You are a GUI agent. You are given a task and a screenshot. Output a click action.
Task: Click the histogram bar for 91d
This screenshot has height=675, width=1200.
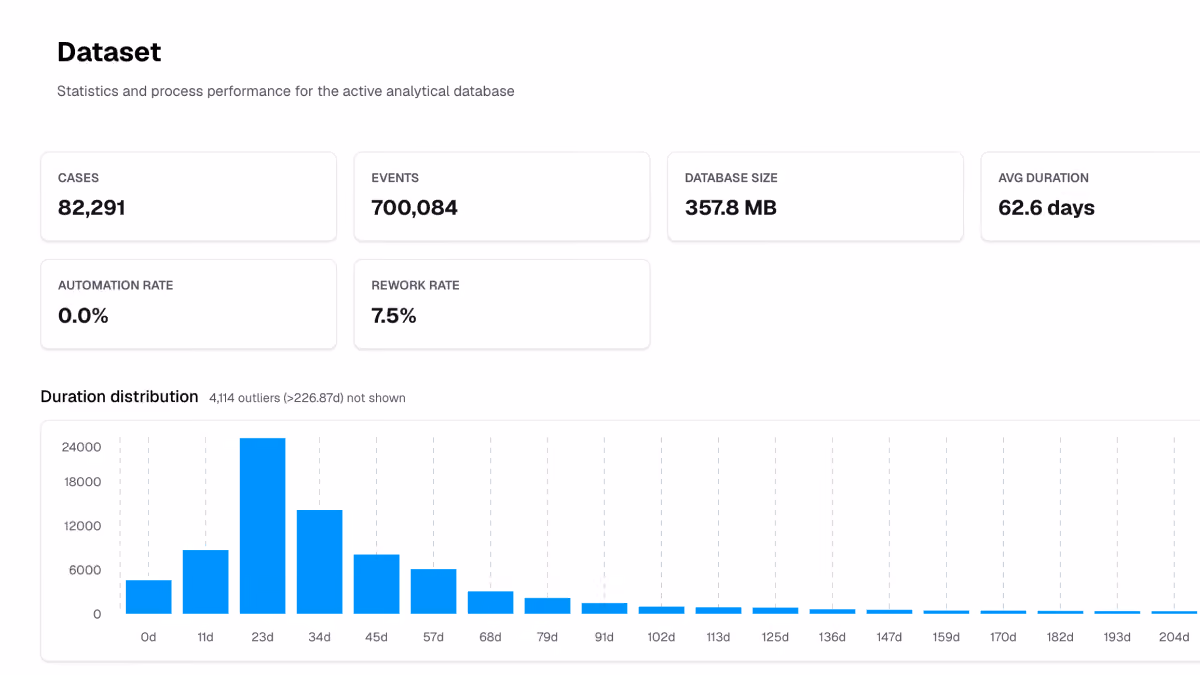(x=605, y=608)
